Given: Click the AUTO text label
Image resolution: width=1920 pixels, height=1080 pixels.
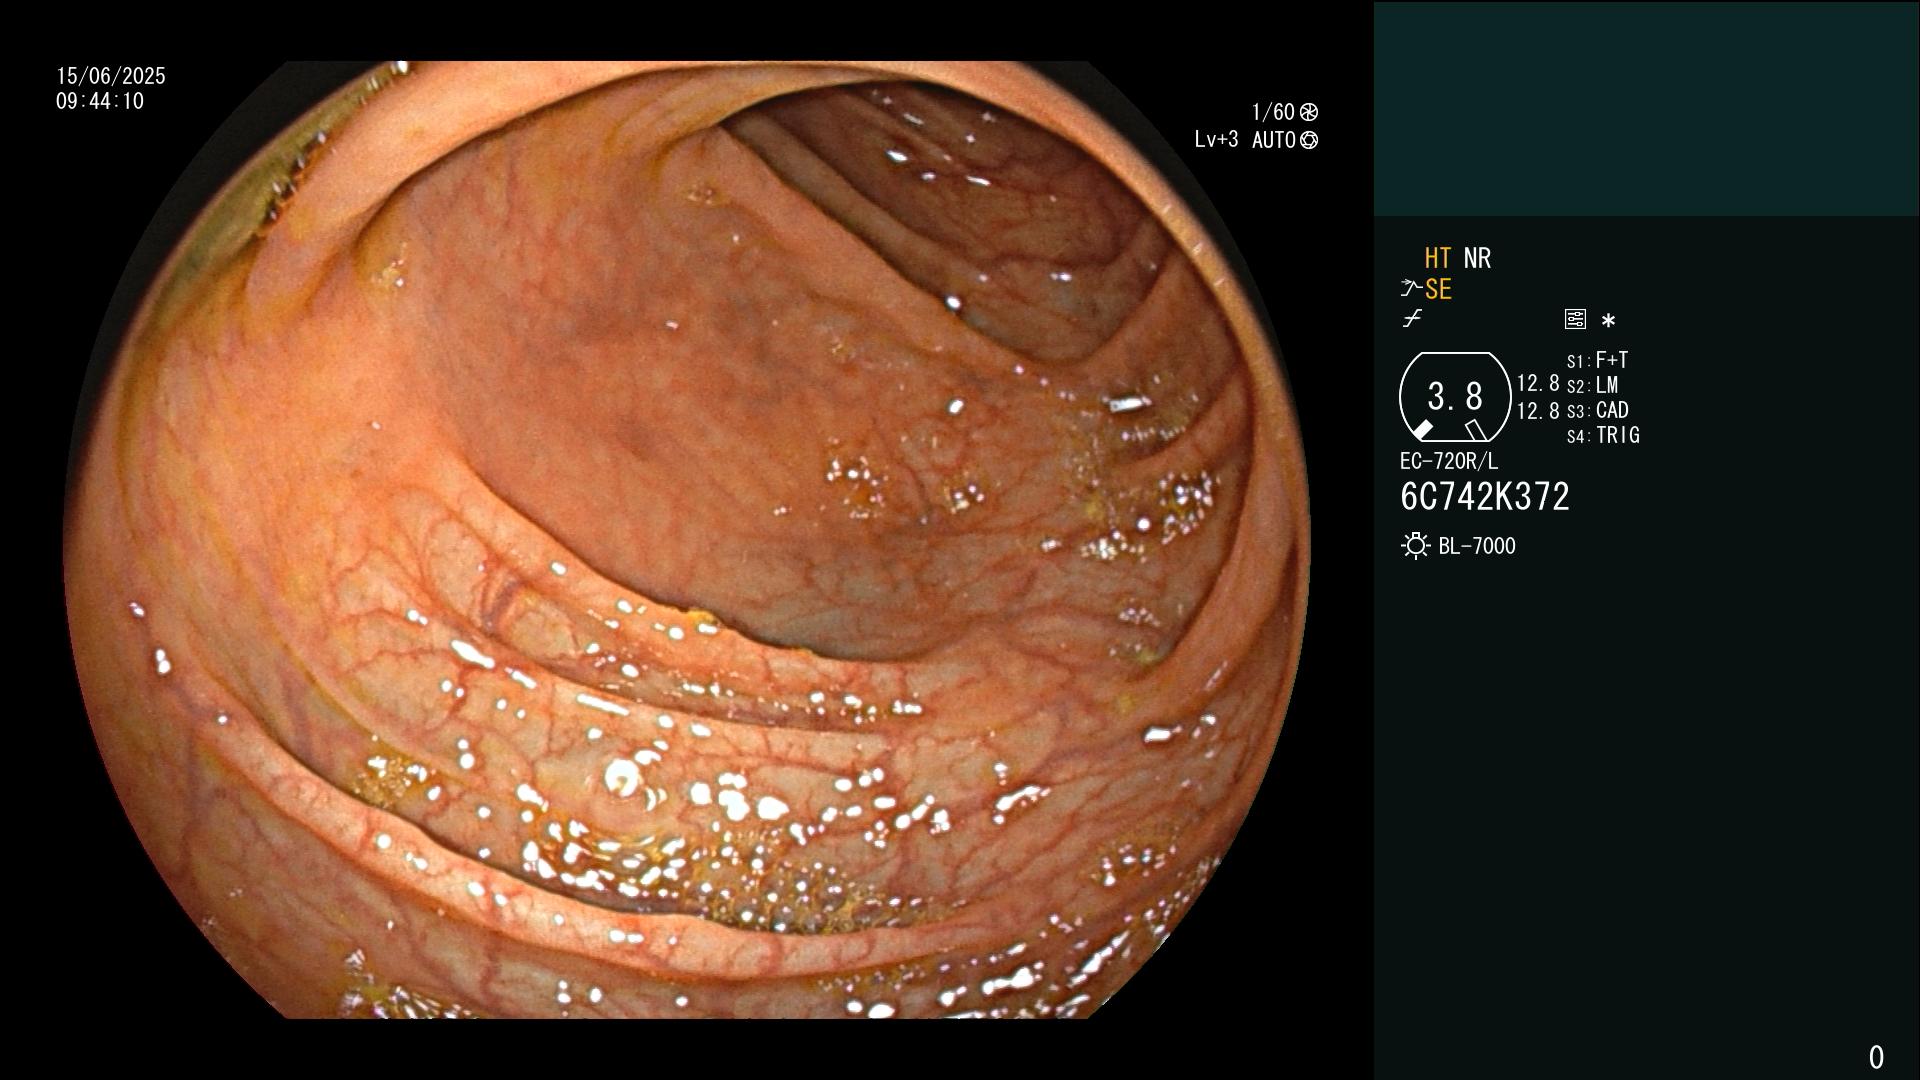Looking at the screenshot, I should [x=1274, y=140].
